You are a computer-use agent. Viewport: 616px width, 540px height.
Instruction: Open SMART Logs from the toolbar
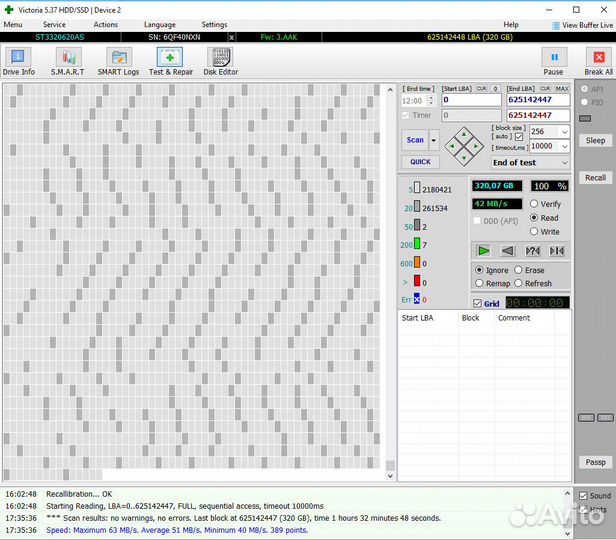point(118,62)
